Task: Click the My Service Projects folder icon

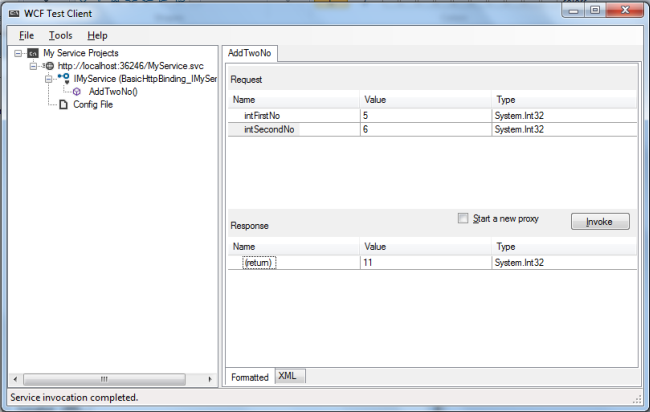Action: 33,53
